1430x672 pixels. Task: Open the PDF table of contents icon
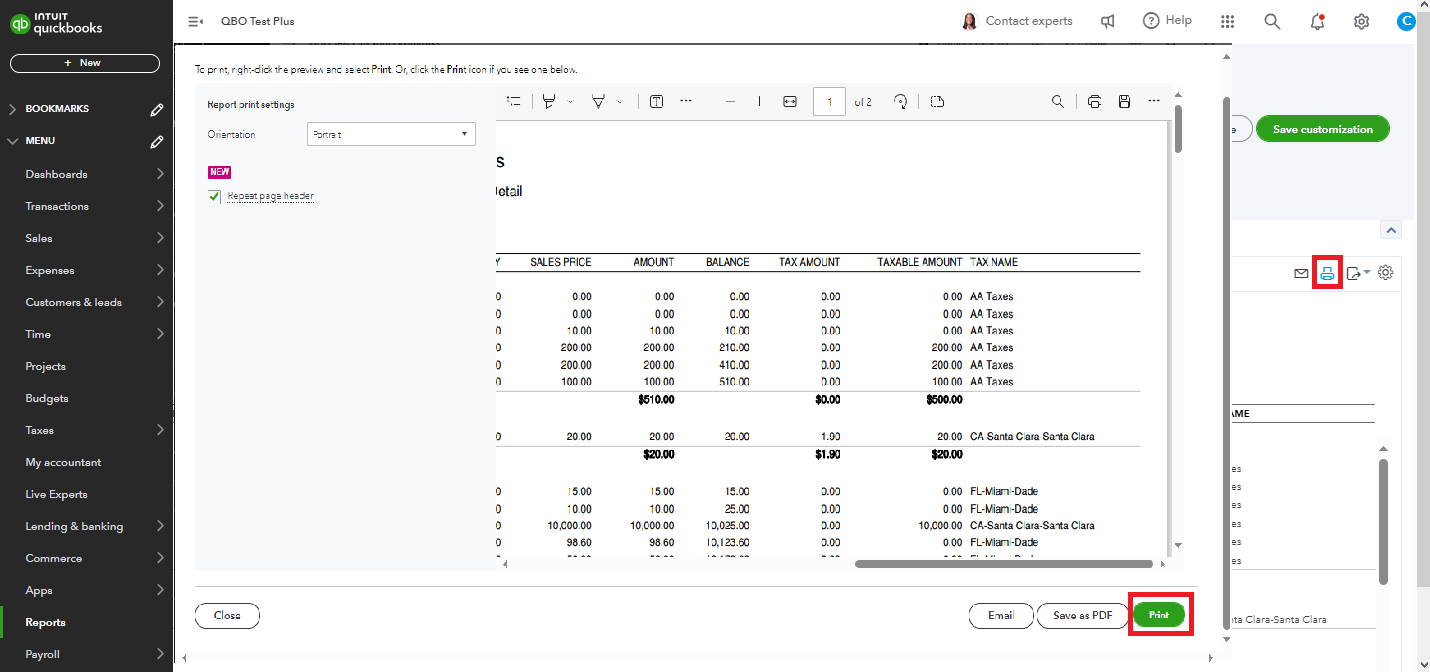[514, 101]
